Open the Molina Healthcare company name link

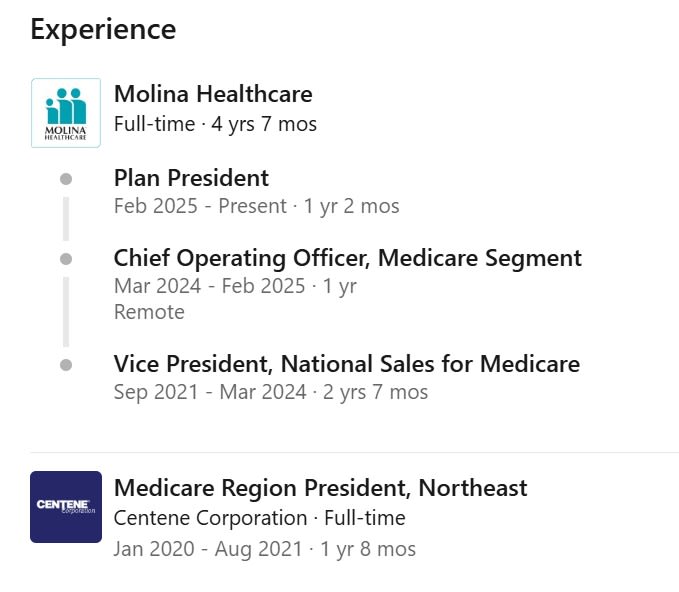click(213, 94)
